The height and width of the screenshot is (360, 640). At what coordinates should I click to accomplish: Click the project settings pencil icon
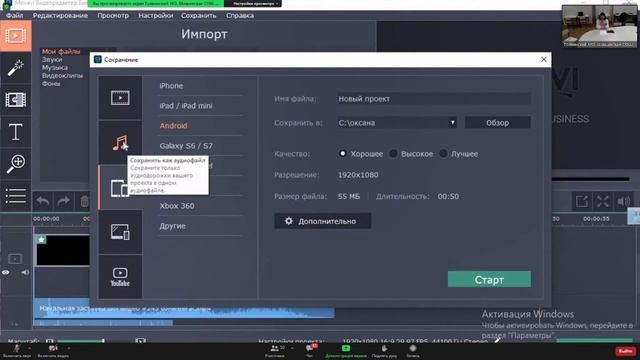click(x=498, y=340)
